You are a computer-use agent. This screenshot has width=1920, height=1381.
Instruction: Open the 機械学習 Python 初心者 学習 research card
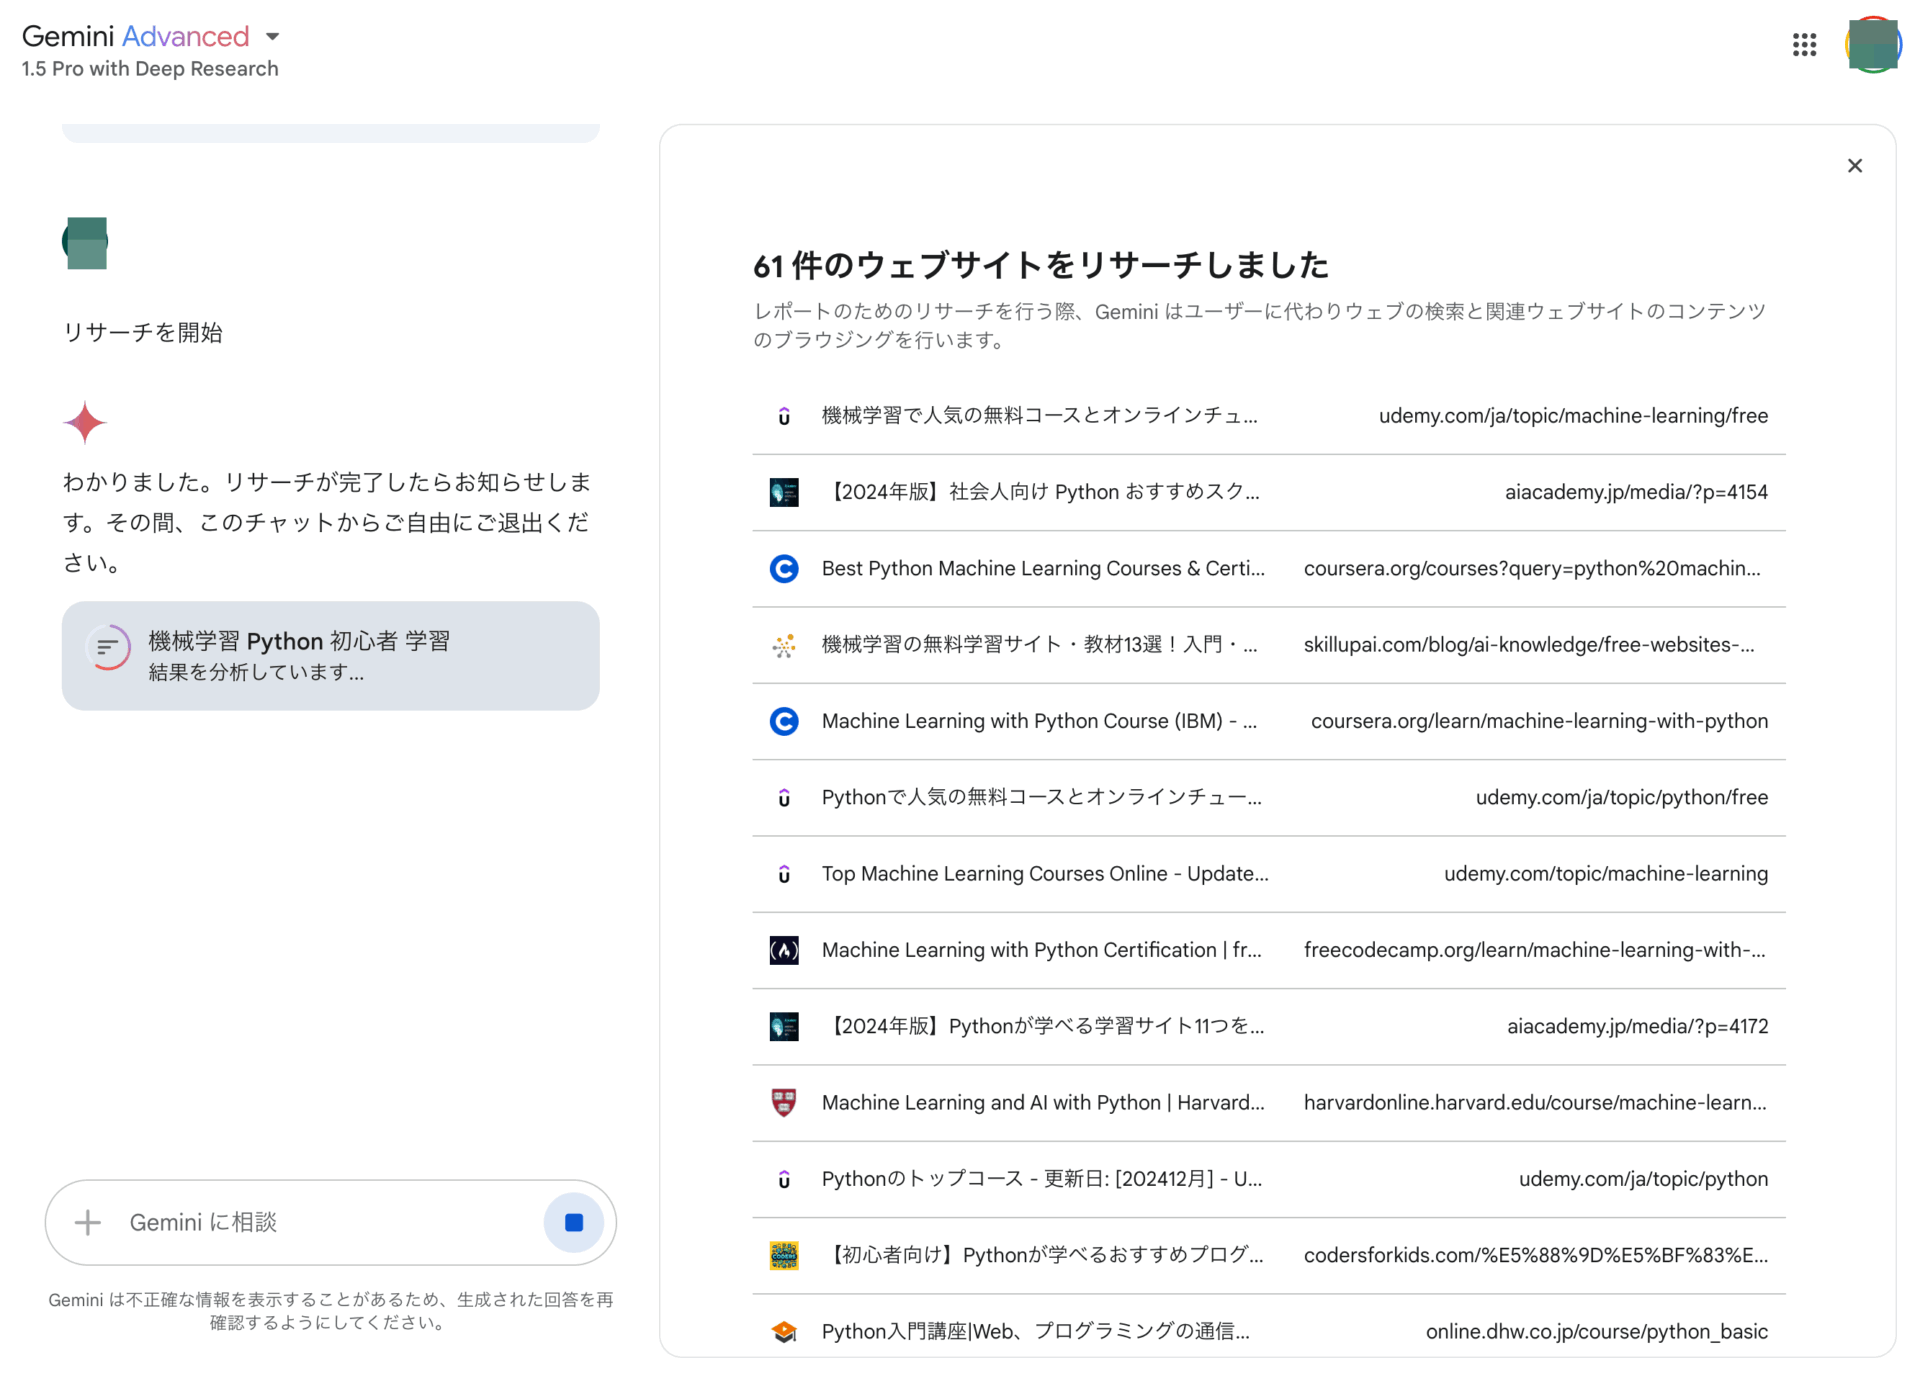coord(330,656)
